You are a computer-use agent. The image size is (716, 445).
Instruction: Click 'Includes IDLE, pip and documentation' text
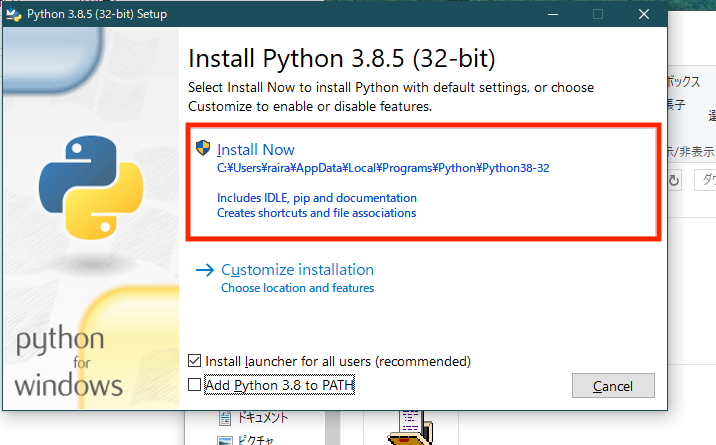coord(317,198)
